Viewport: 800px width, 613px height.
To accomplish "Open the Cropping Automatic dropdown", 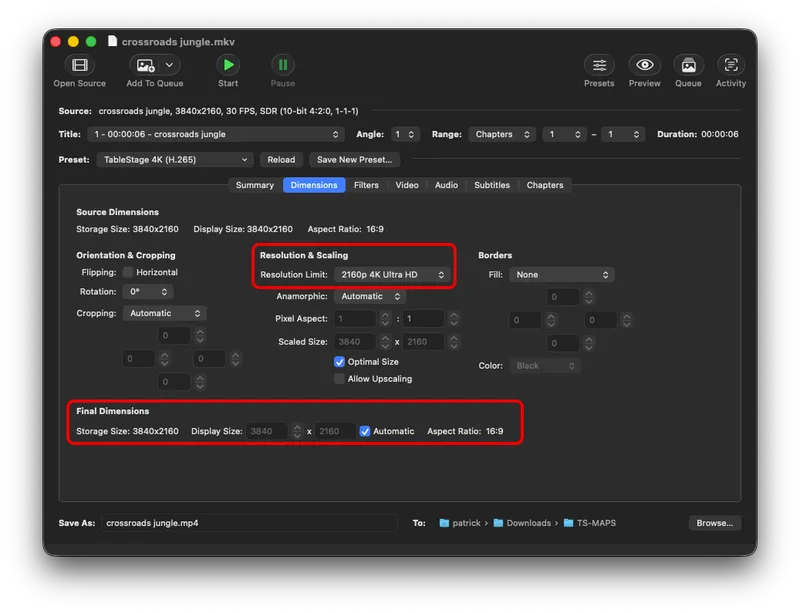I will [x=164, y=313].
